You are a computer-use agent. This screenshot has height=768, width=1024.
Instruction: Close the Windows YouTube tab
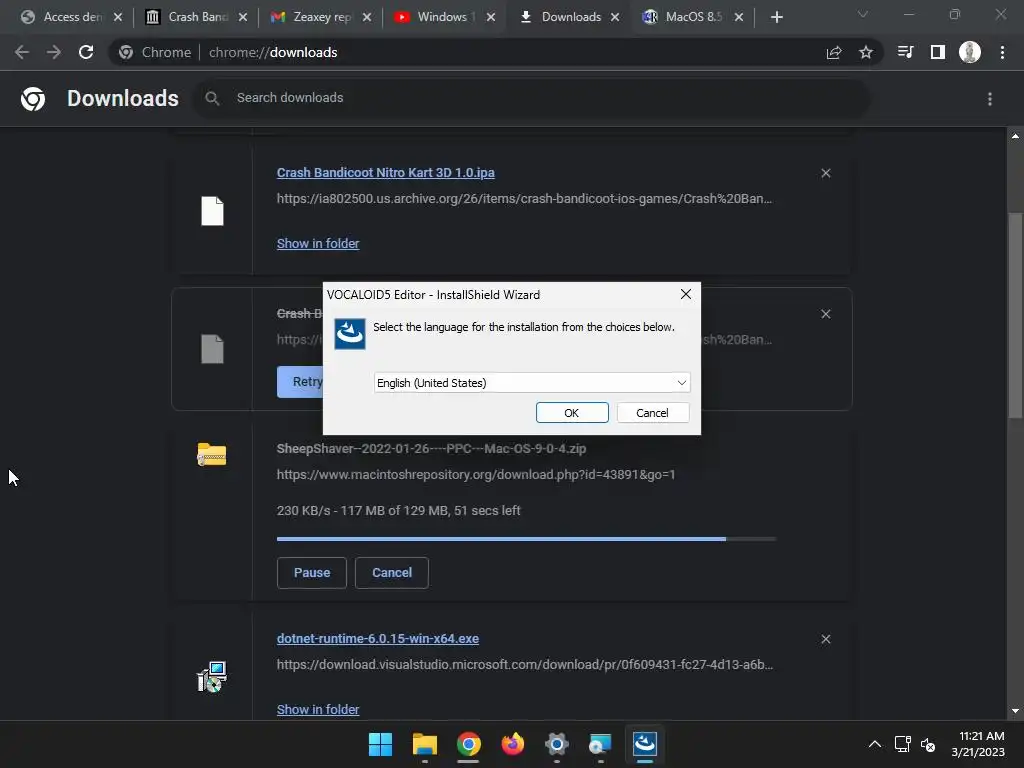[x=491, y=17]
